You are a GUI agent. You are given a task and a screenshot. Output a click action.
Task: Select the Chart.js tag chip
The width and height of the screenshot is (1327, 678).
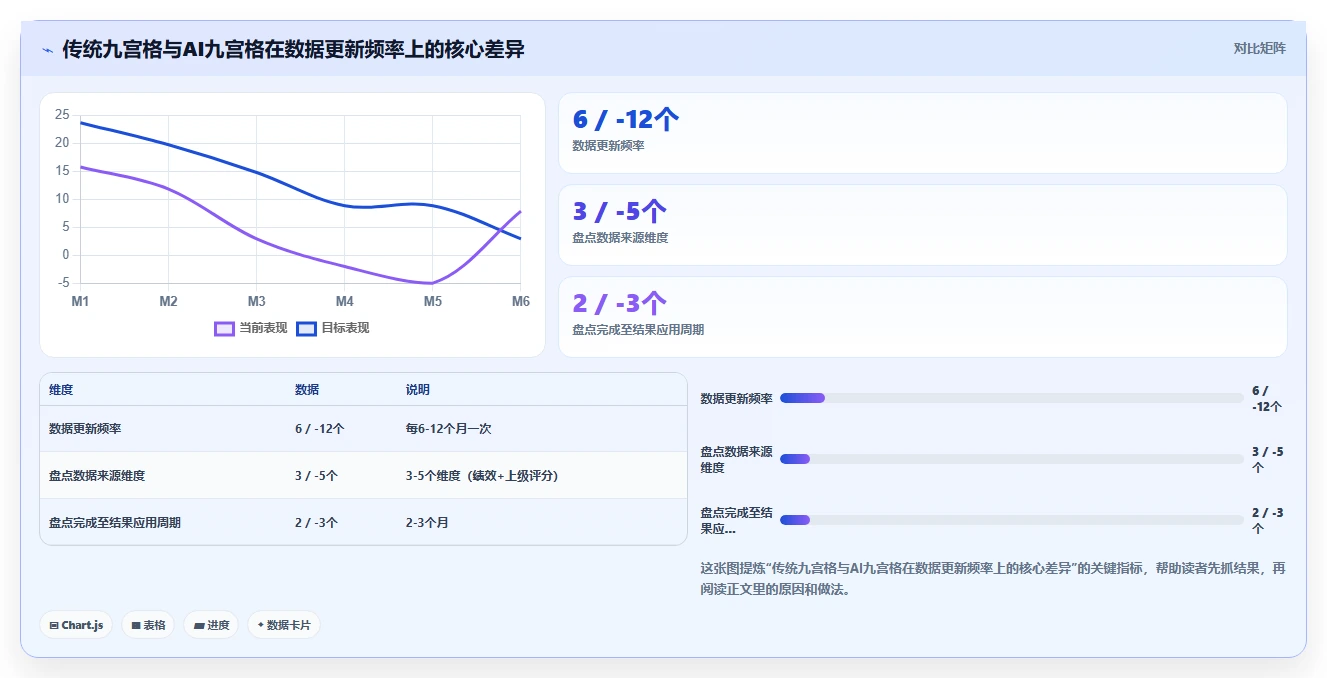pos(77,625)
